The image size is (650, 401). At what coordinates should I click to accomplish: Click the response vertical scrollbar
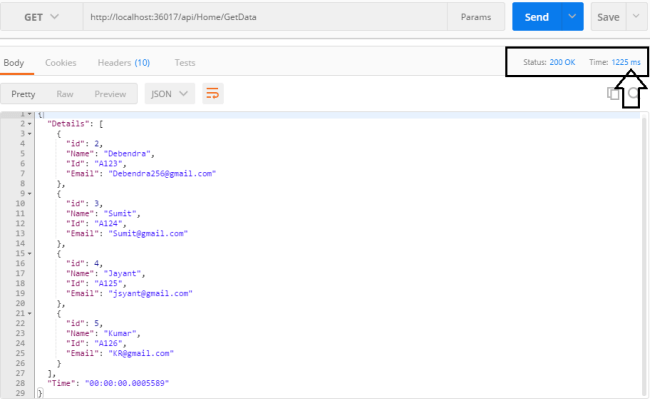[x=644, y=255]
